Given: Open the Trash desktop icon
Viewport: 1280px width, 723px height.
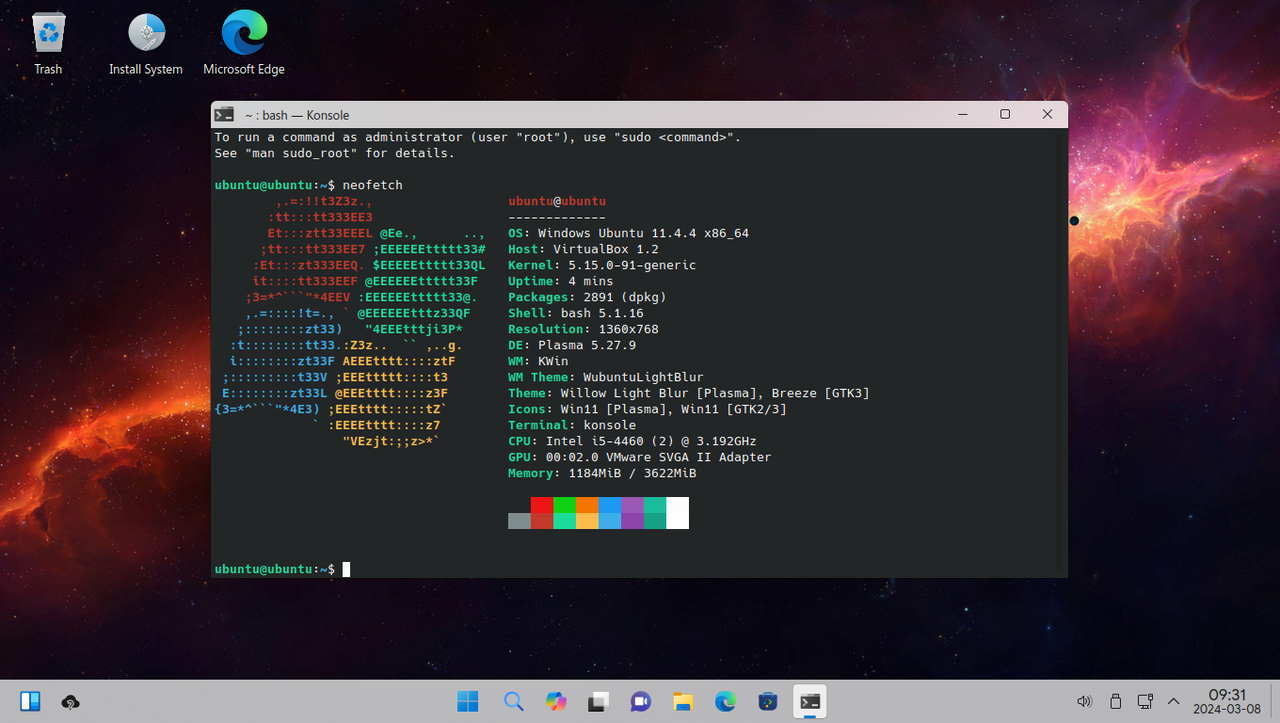Looking at the screenshot, I should pyautogui.click(x=48, y=43).
